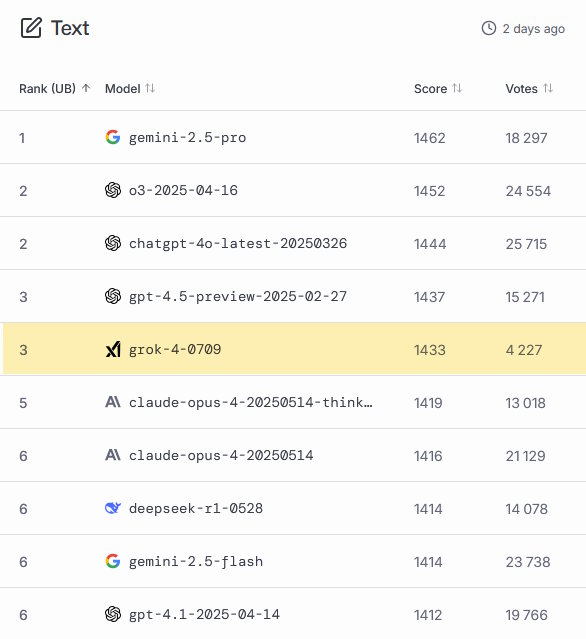Click rank 3 in the grok-4-0709 row
The image size is (586, 639).
point(23,350)
